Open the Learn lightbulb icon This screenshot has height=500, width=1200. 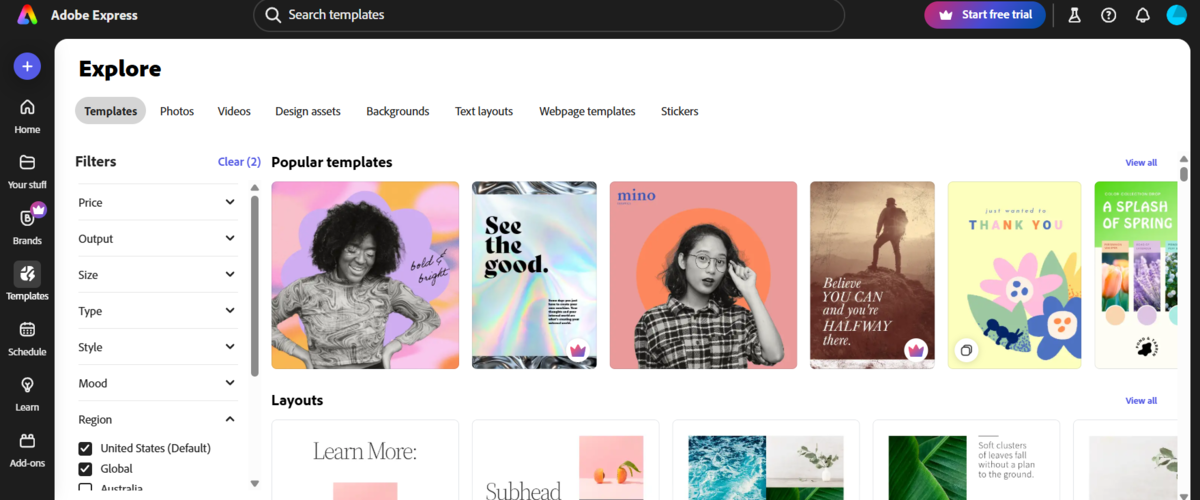tap(27, 386)
